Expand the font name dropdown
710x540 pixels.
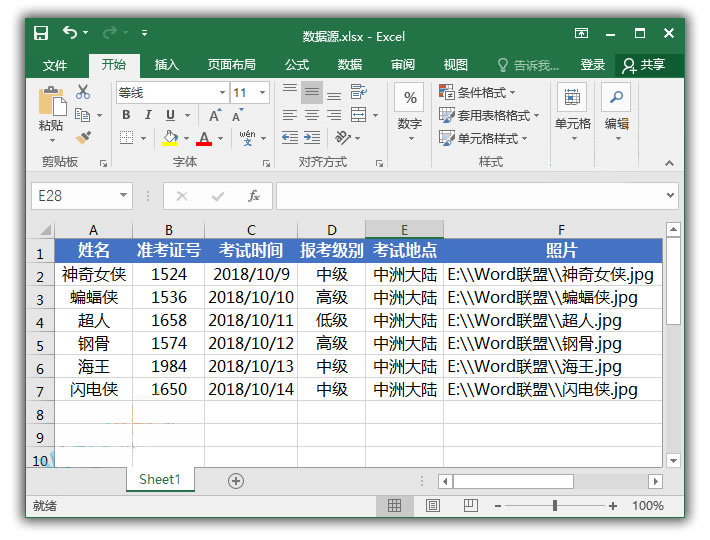coord(222,93)
